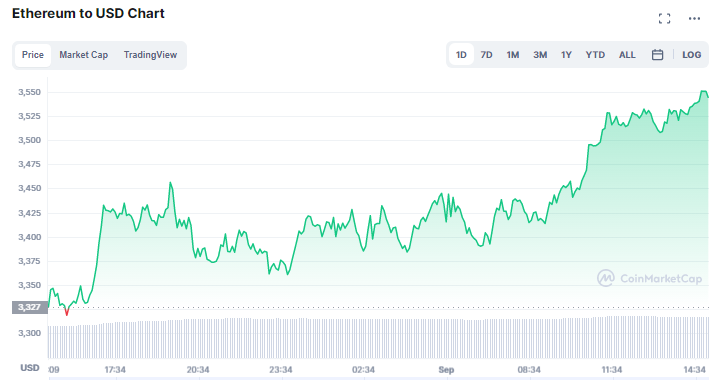Image resolution: width=718 pixels, height=380 pixels.
Task: Click the 3,350 y-axis label
Action: point(29,285)
